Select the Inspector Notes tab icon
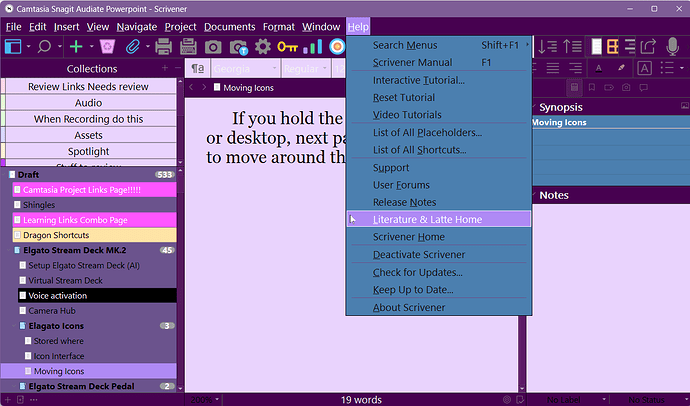 click(x=574, y=88)
